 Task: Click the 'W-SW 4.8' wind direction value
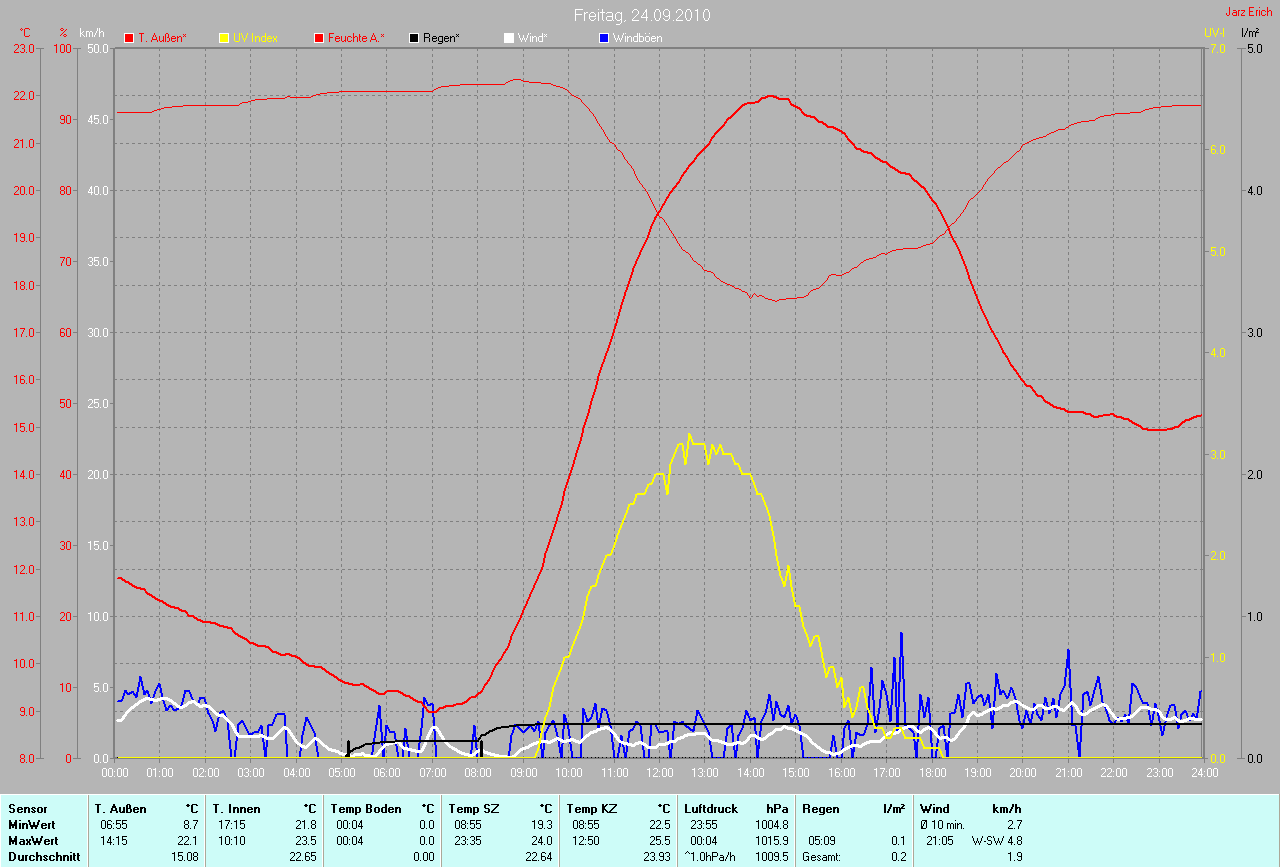point(996,841)
